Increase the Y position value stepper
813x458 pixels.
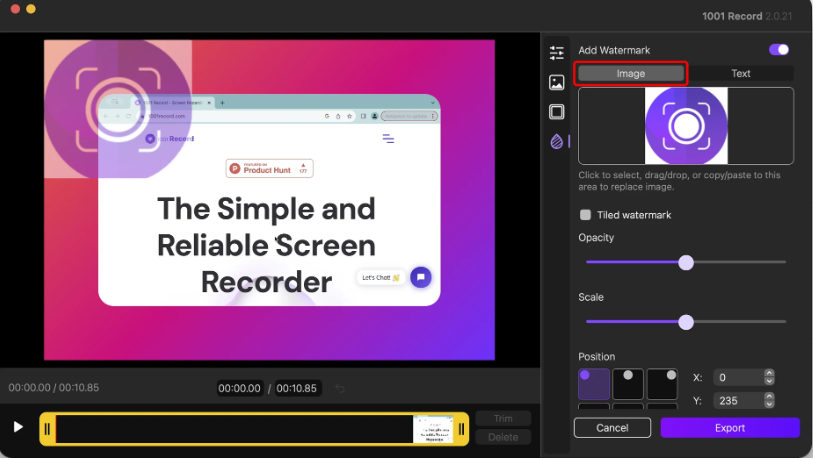(x=769, y=396)
